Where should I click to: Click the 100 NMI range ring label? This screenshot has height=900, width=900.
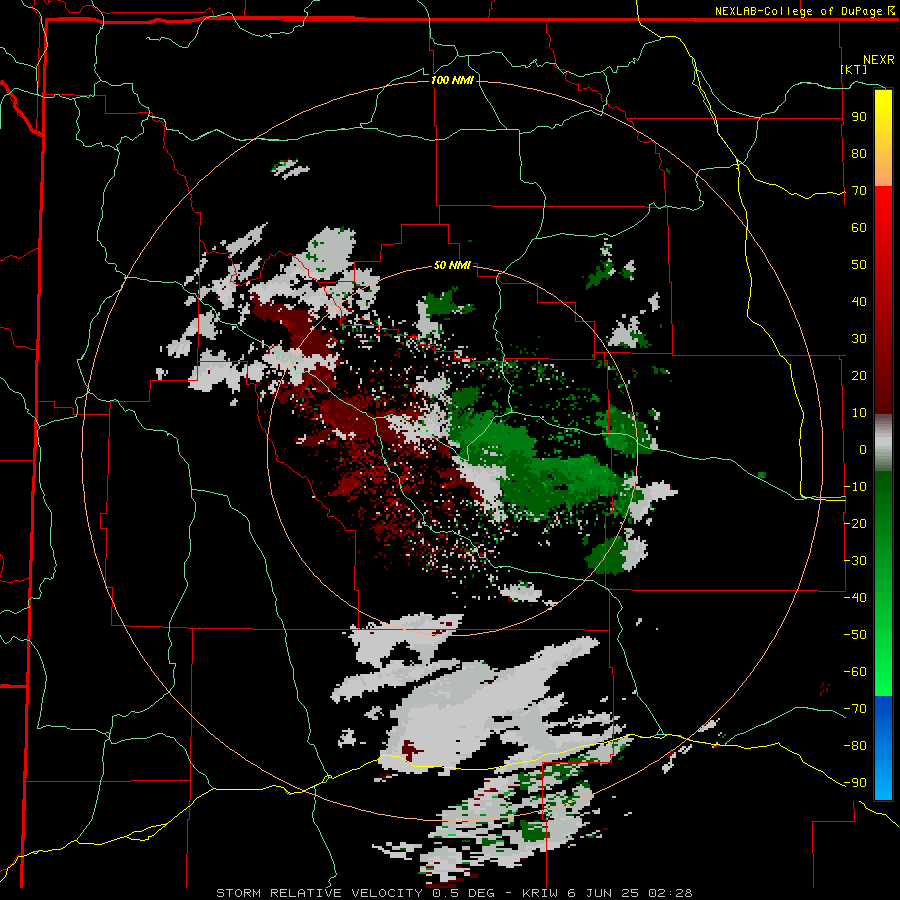pyautogui.click(x=452, y=80)
